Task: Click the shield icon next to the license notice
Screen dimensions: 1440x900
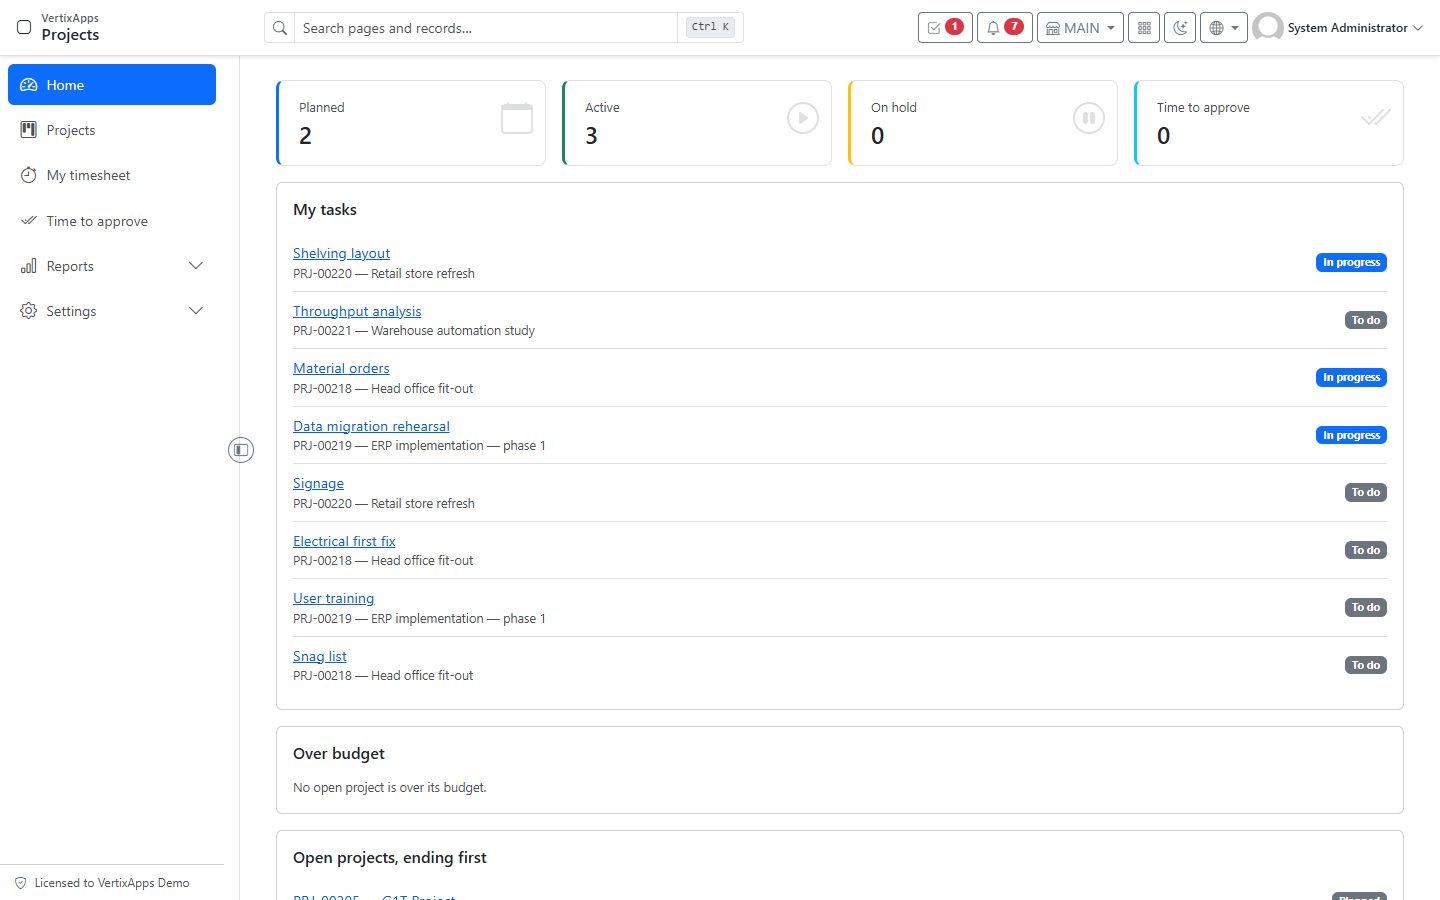Action: [x=21, y=883]
